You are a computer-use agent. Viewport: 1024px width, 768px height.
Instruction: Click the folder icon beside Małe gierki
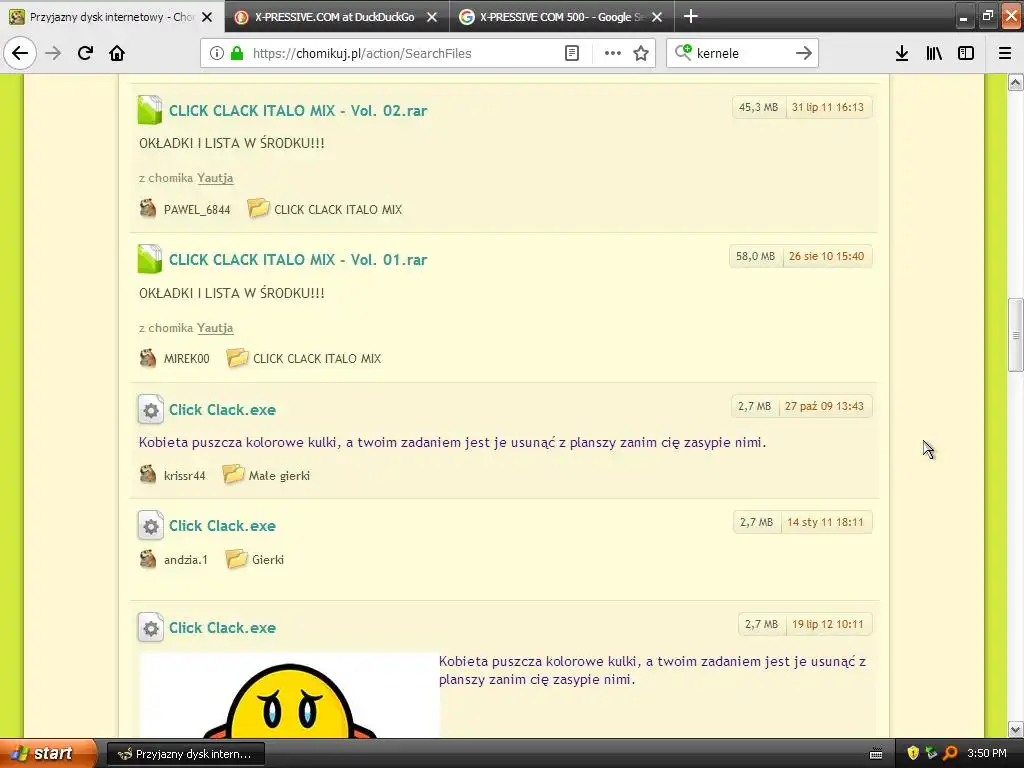(233, 474)
